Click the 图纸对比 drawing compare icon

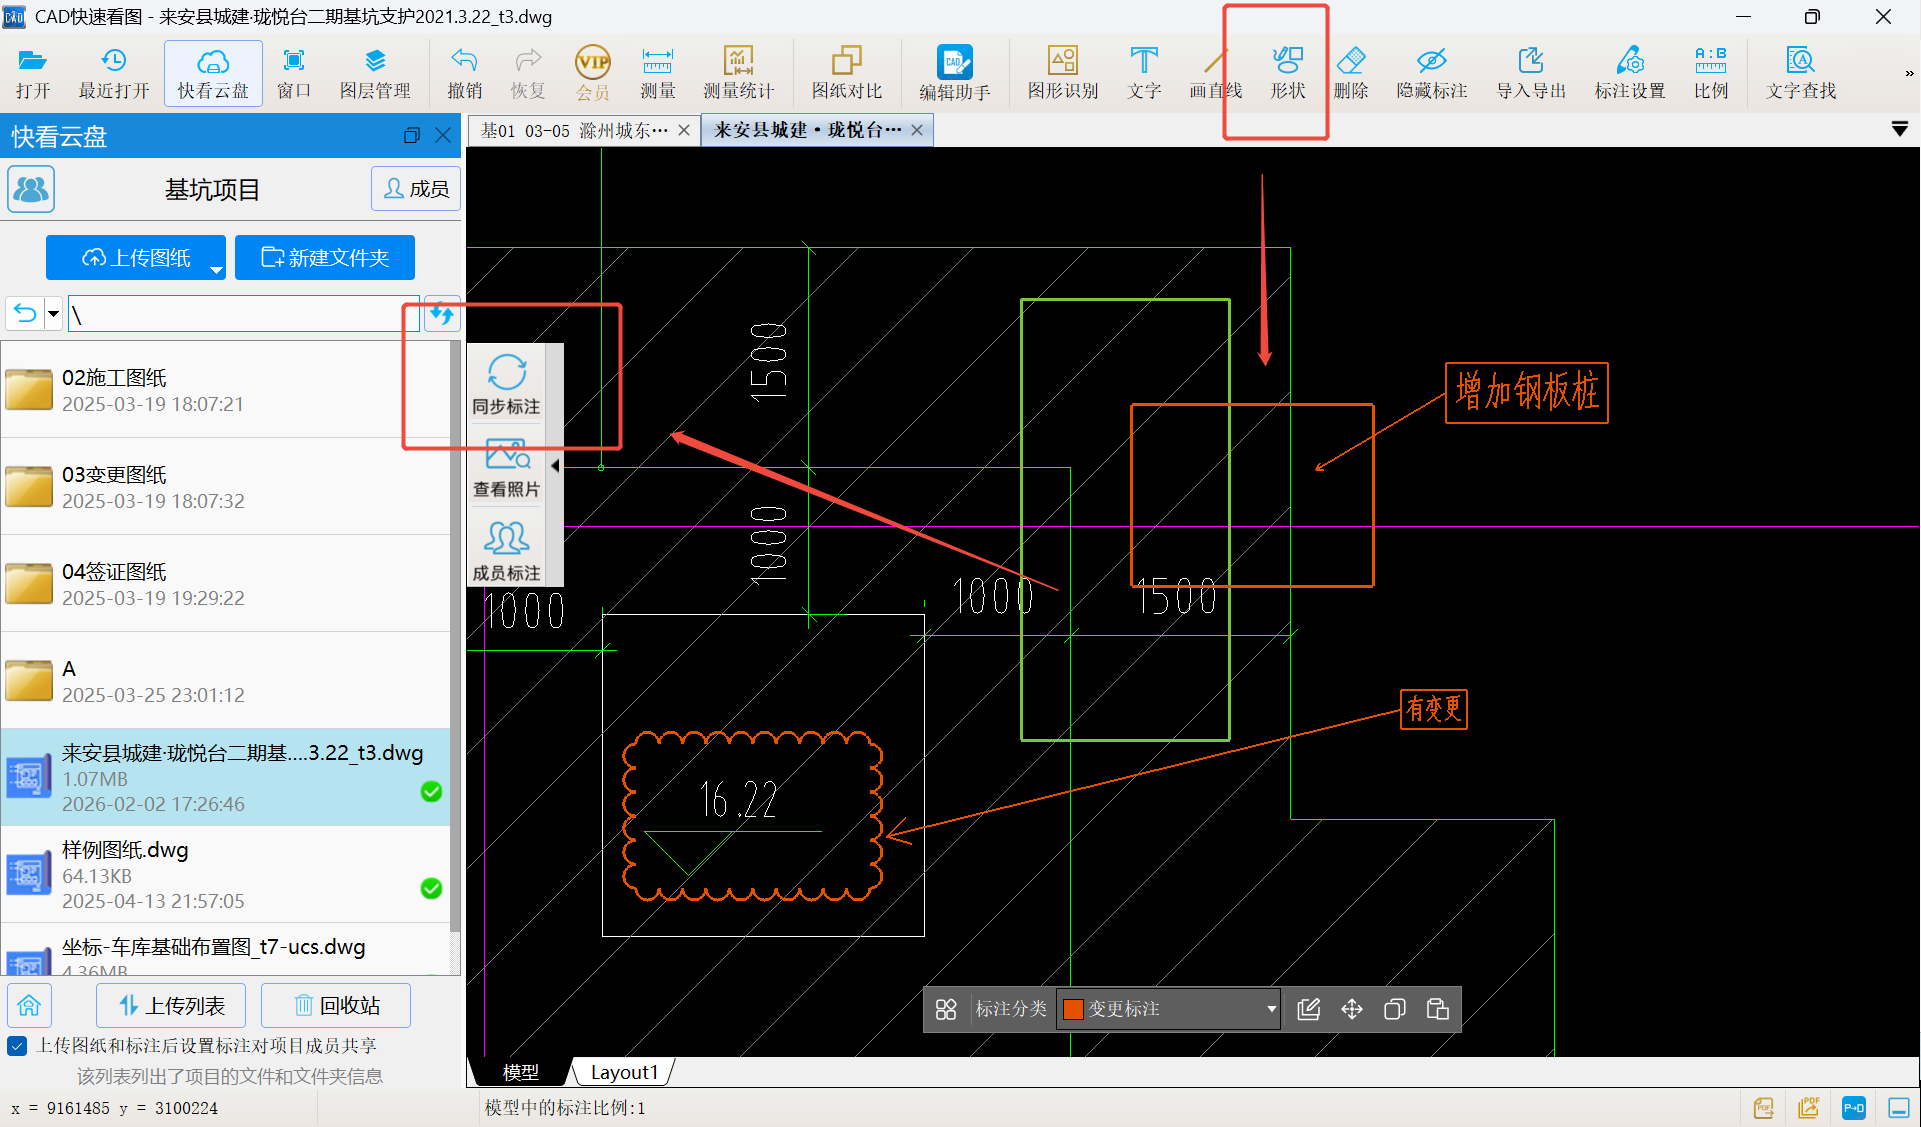tap(846, 73)
